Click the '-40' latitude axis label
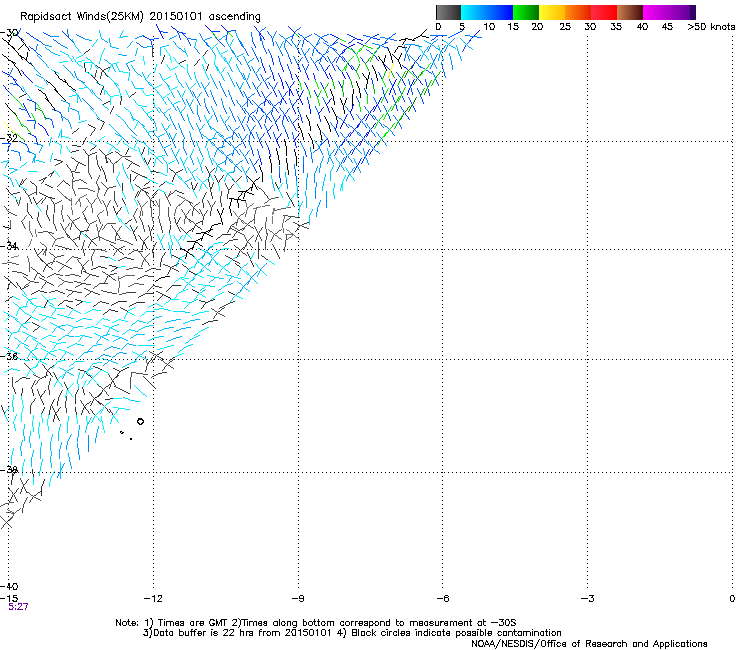 (x=9, y=587)
